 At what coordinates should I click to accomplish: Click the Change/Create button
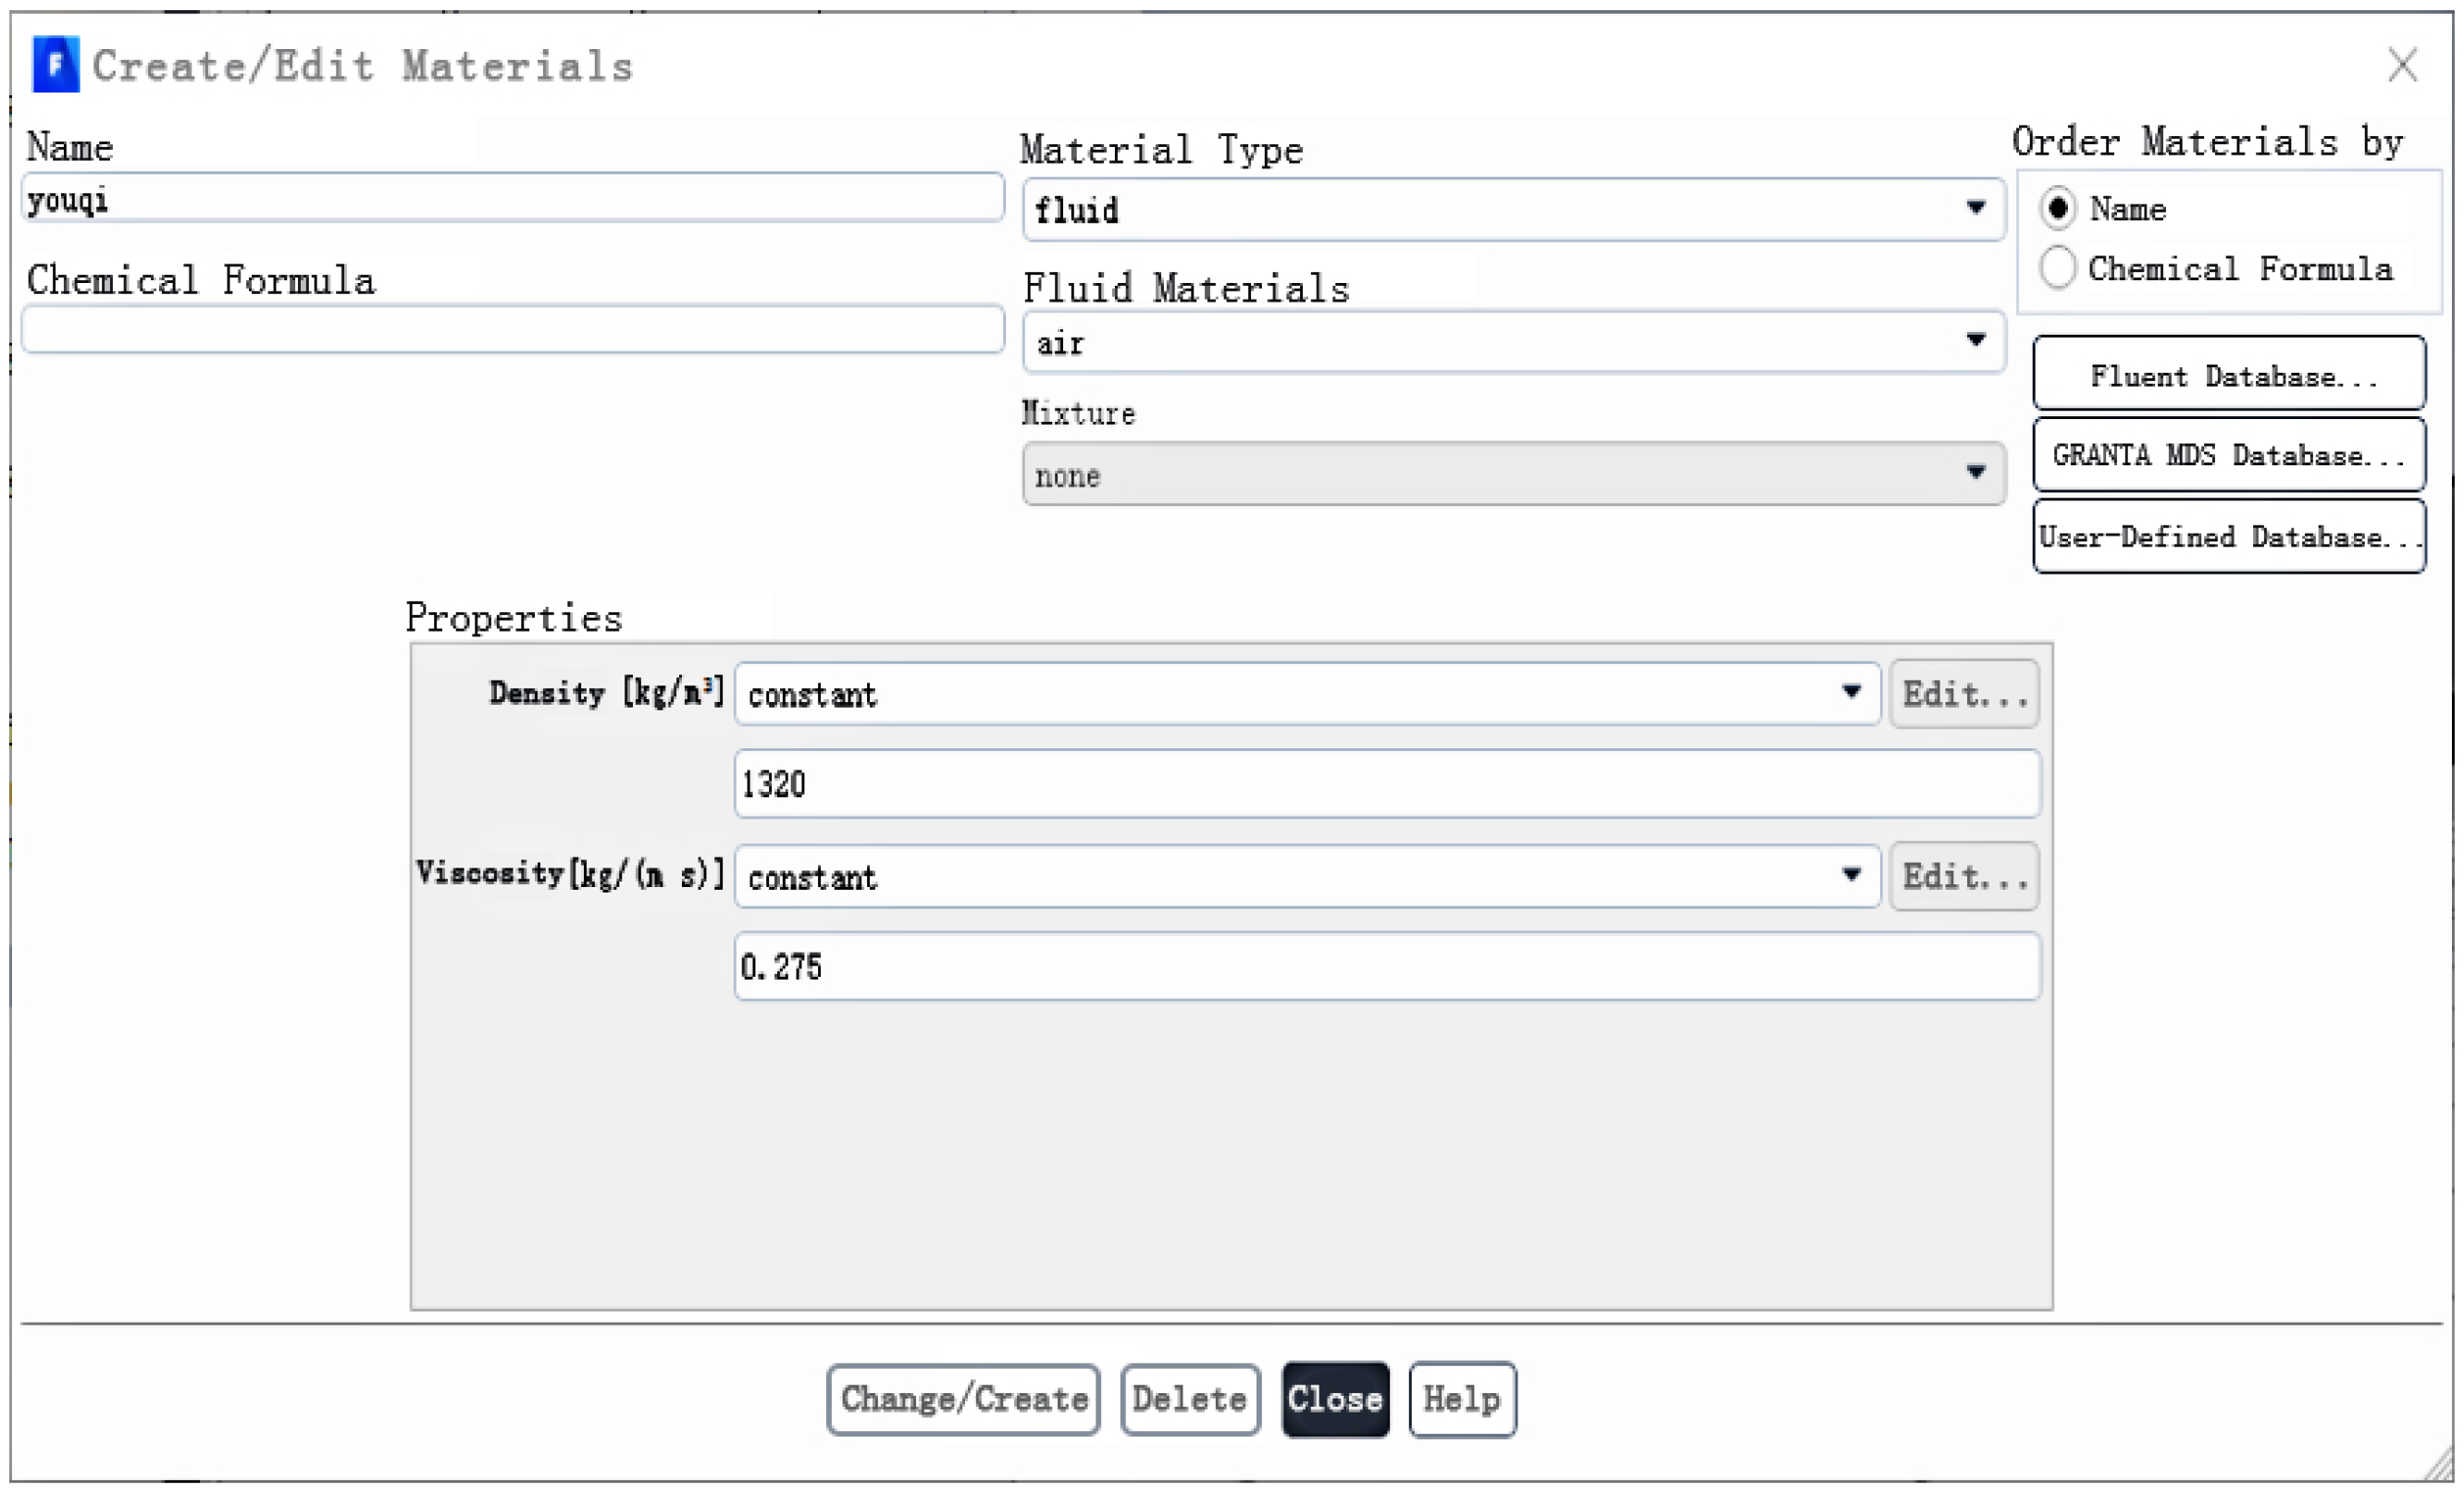click(963, 1399)
